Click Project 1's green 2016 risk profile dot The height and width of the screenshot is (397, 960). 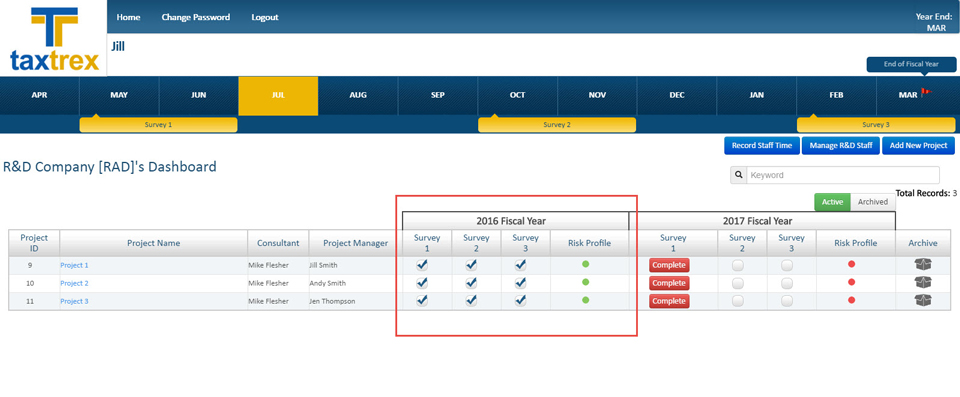[585, 265]
